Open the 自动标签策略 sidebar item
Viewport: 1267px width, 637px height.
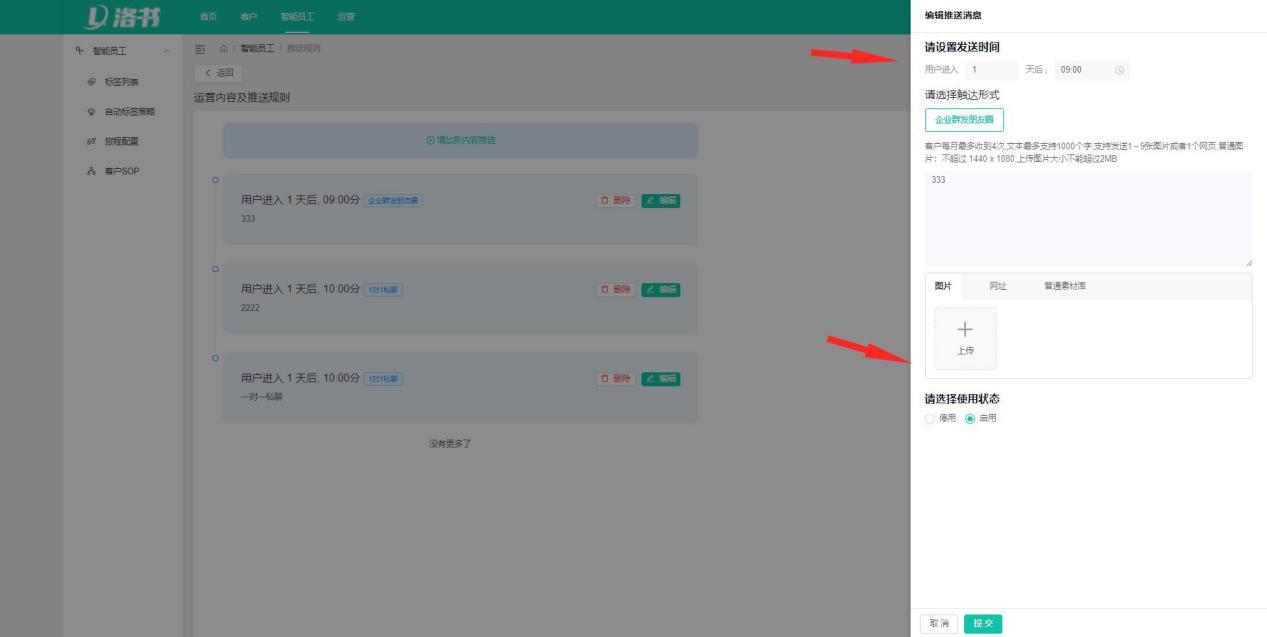[128, 111]
